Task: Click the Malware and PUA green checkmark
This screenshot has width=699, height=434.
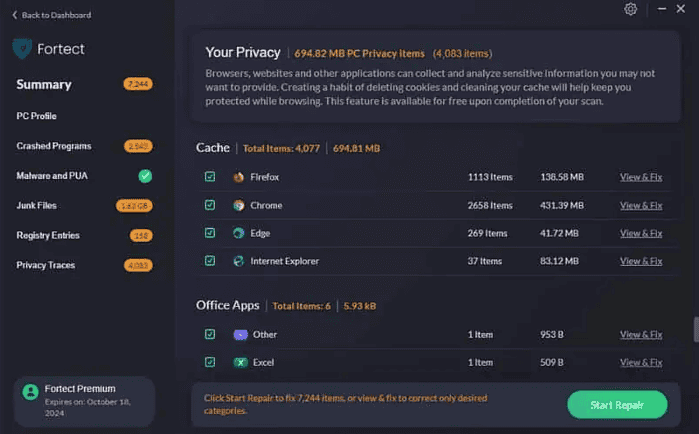Action: pos(145,176)
